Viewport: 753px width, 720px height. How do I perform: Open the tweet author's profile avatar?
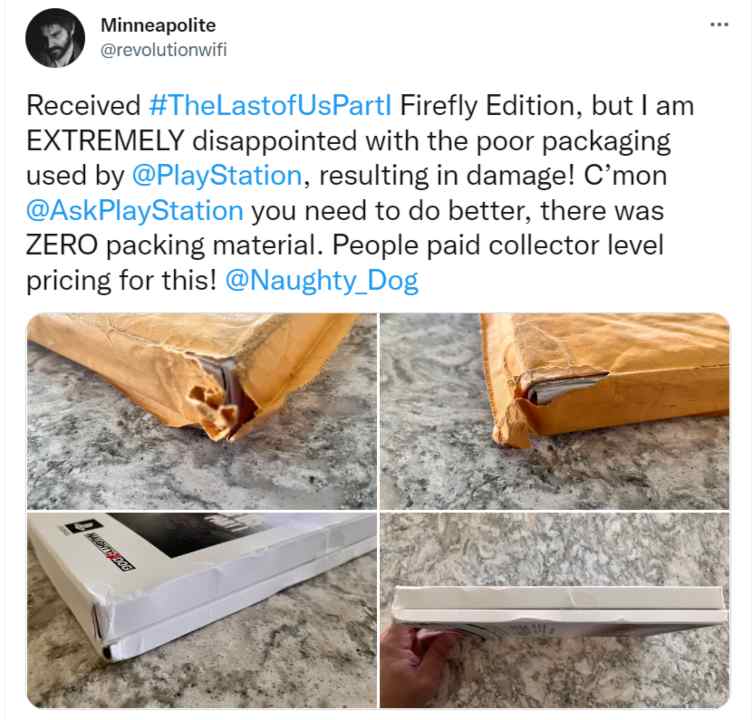[x=55, y=37]
